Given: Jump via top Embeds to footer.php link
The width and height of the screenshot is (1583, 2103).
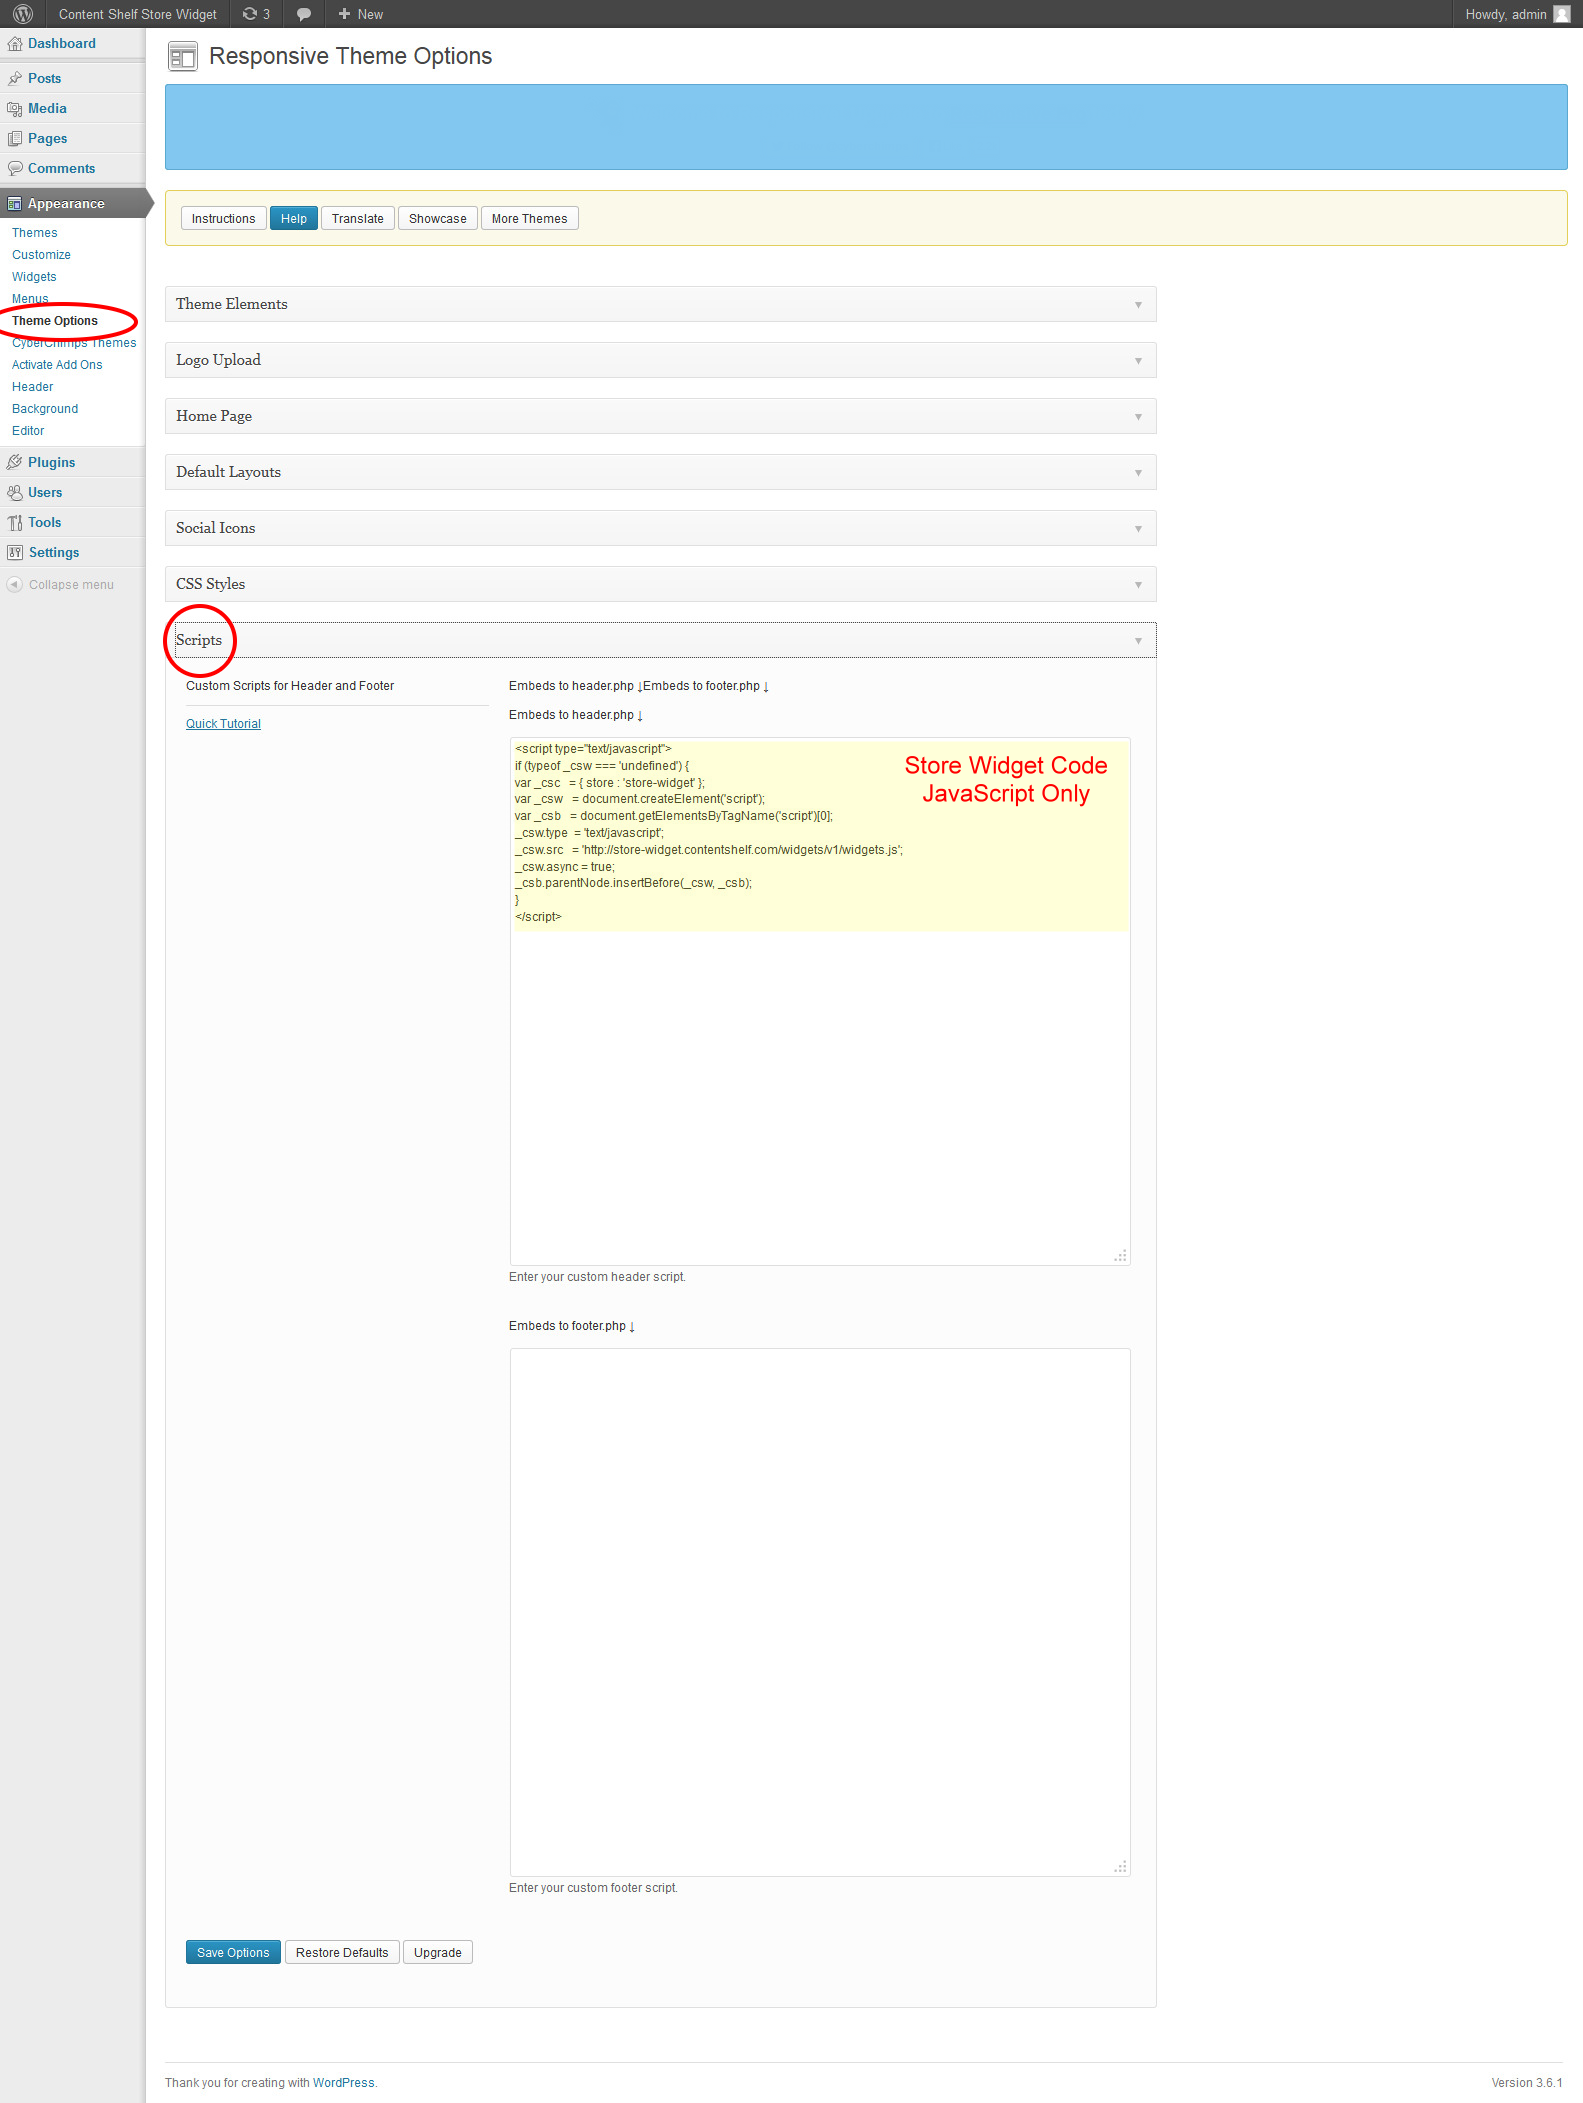Looking at the screenshot, I should click(x=706, y=686).
